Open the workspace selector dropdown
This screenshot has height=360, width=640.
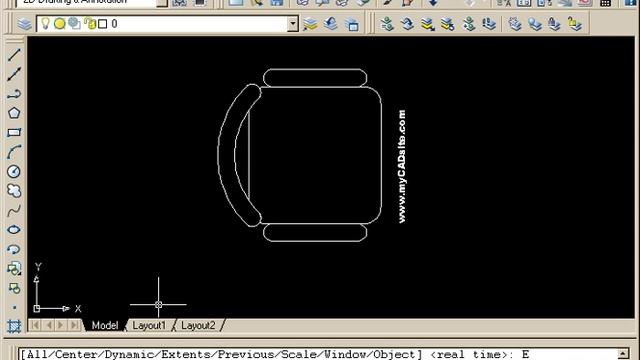[162, 3]
